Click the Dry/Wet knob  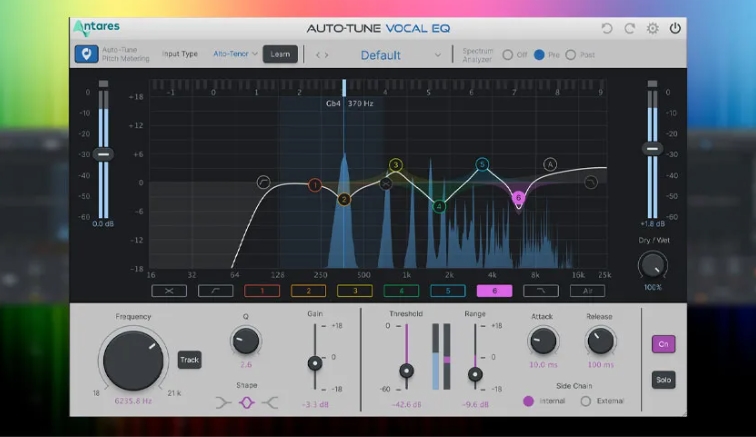click(652, 266)
